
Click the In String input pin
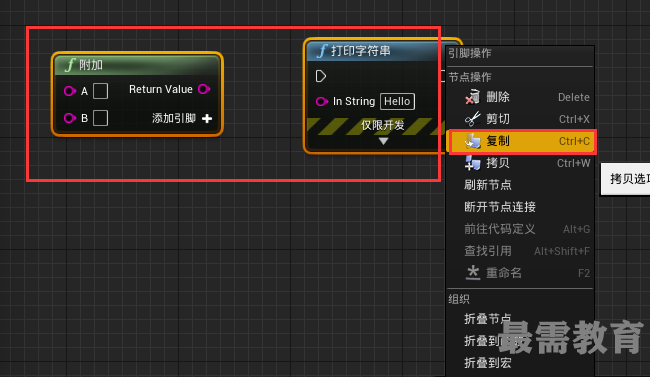point(322,101)
